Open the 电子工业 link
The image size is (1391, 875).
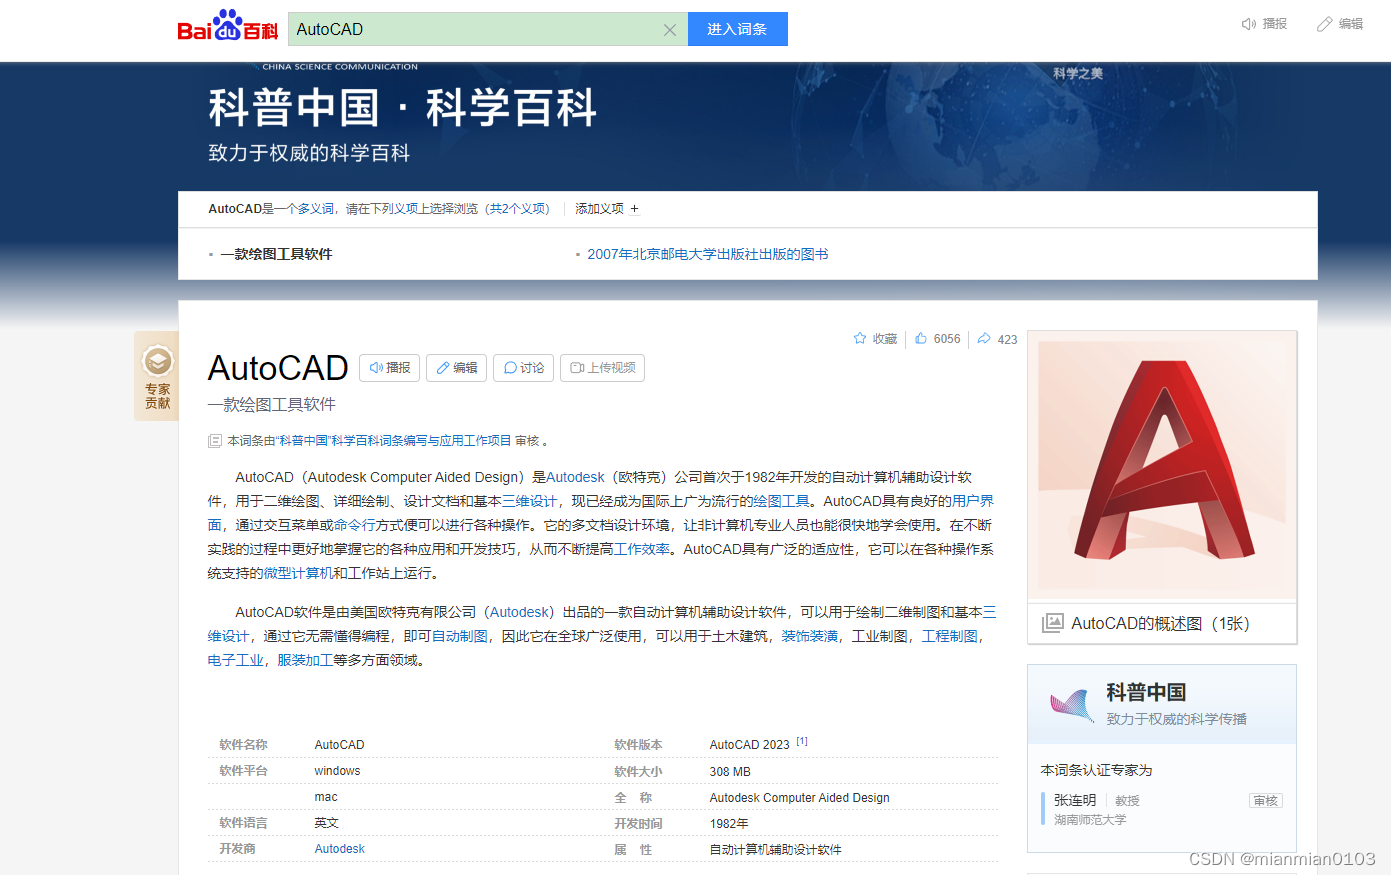pyautogui.click(x=236, y=661)
